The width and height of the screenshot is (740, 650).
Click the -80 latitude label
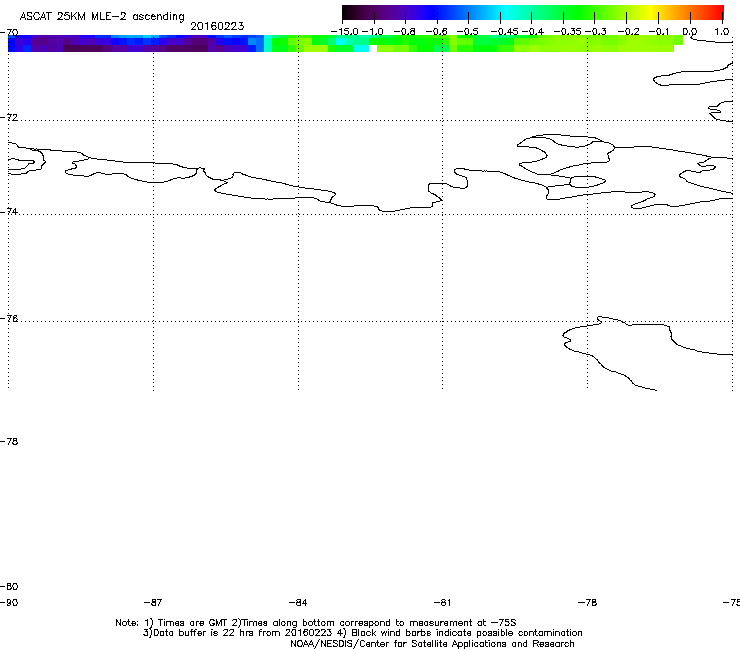coord(9,586)
